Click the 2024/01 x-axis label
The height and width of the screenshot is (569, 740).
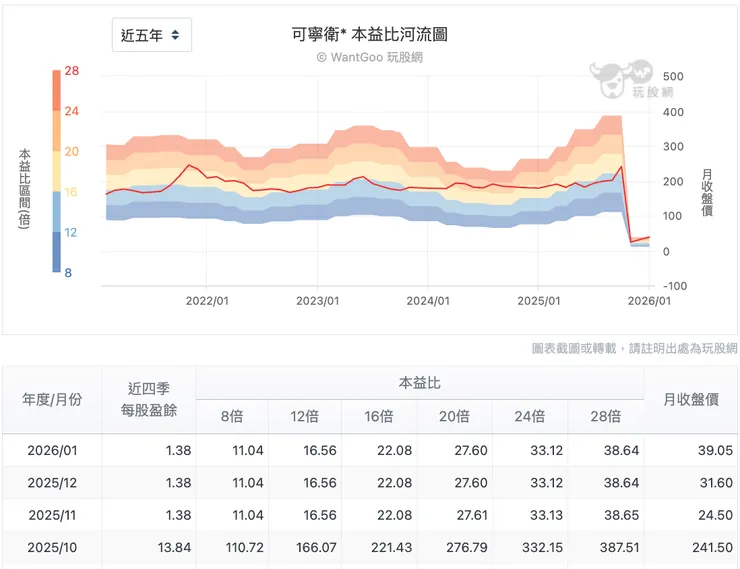pos(428,301)
